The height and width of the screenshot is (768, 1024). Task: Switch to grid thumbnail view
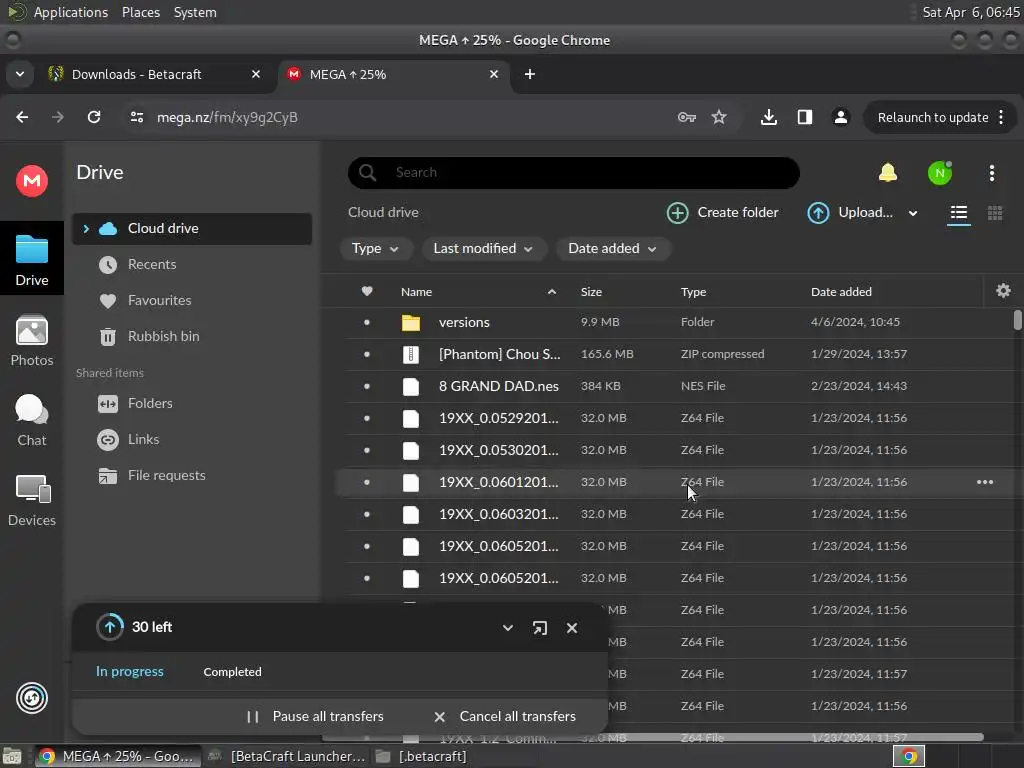tap(995, 213)
